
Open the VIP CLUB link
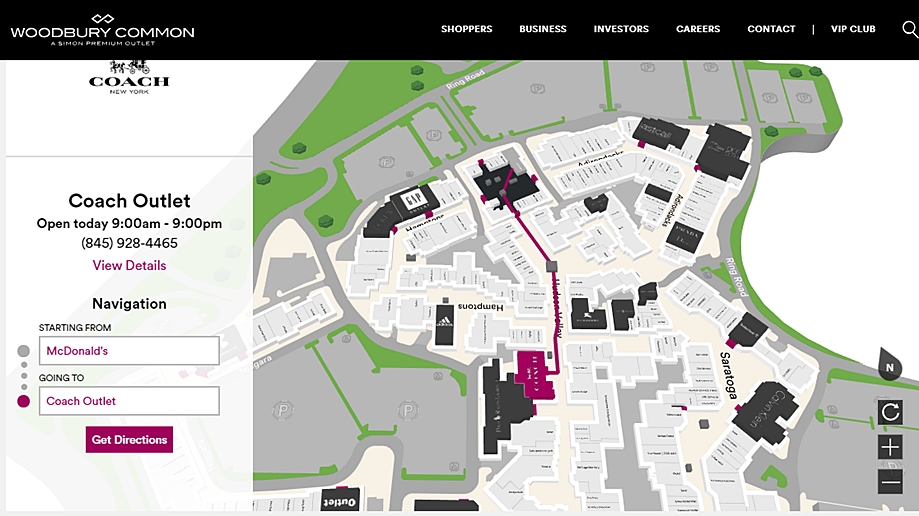(x=853, y=29)
